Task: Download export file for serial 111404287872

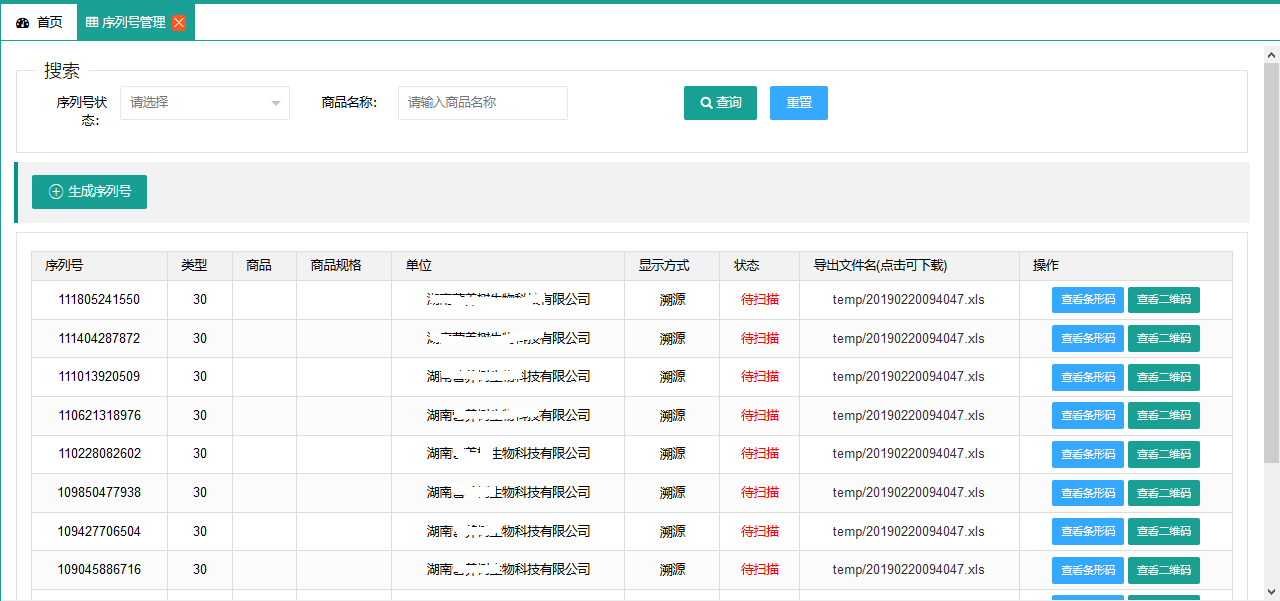Action: pos(908,339)
